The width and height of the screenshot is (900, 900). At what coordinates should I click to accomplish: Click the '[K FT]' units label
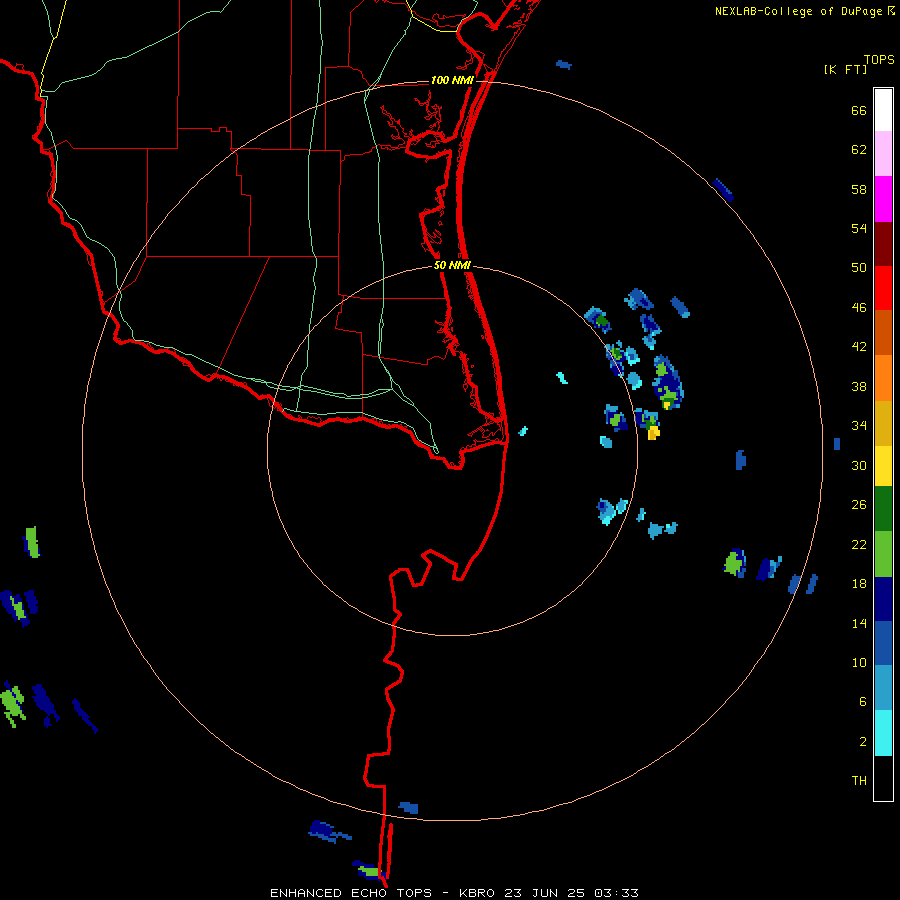coord(845,69)
